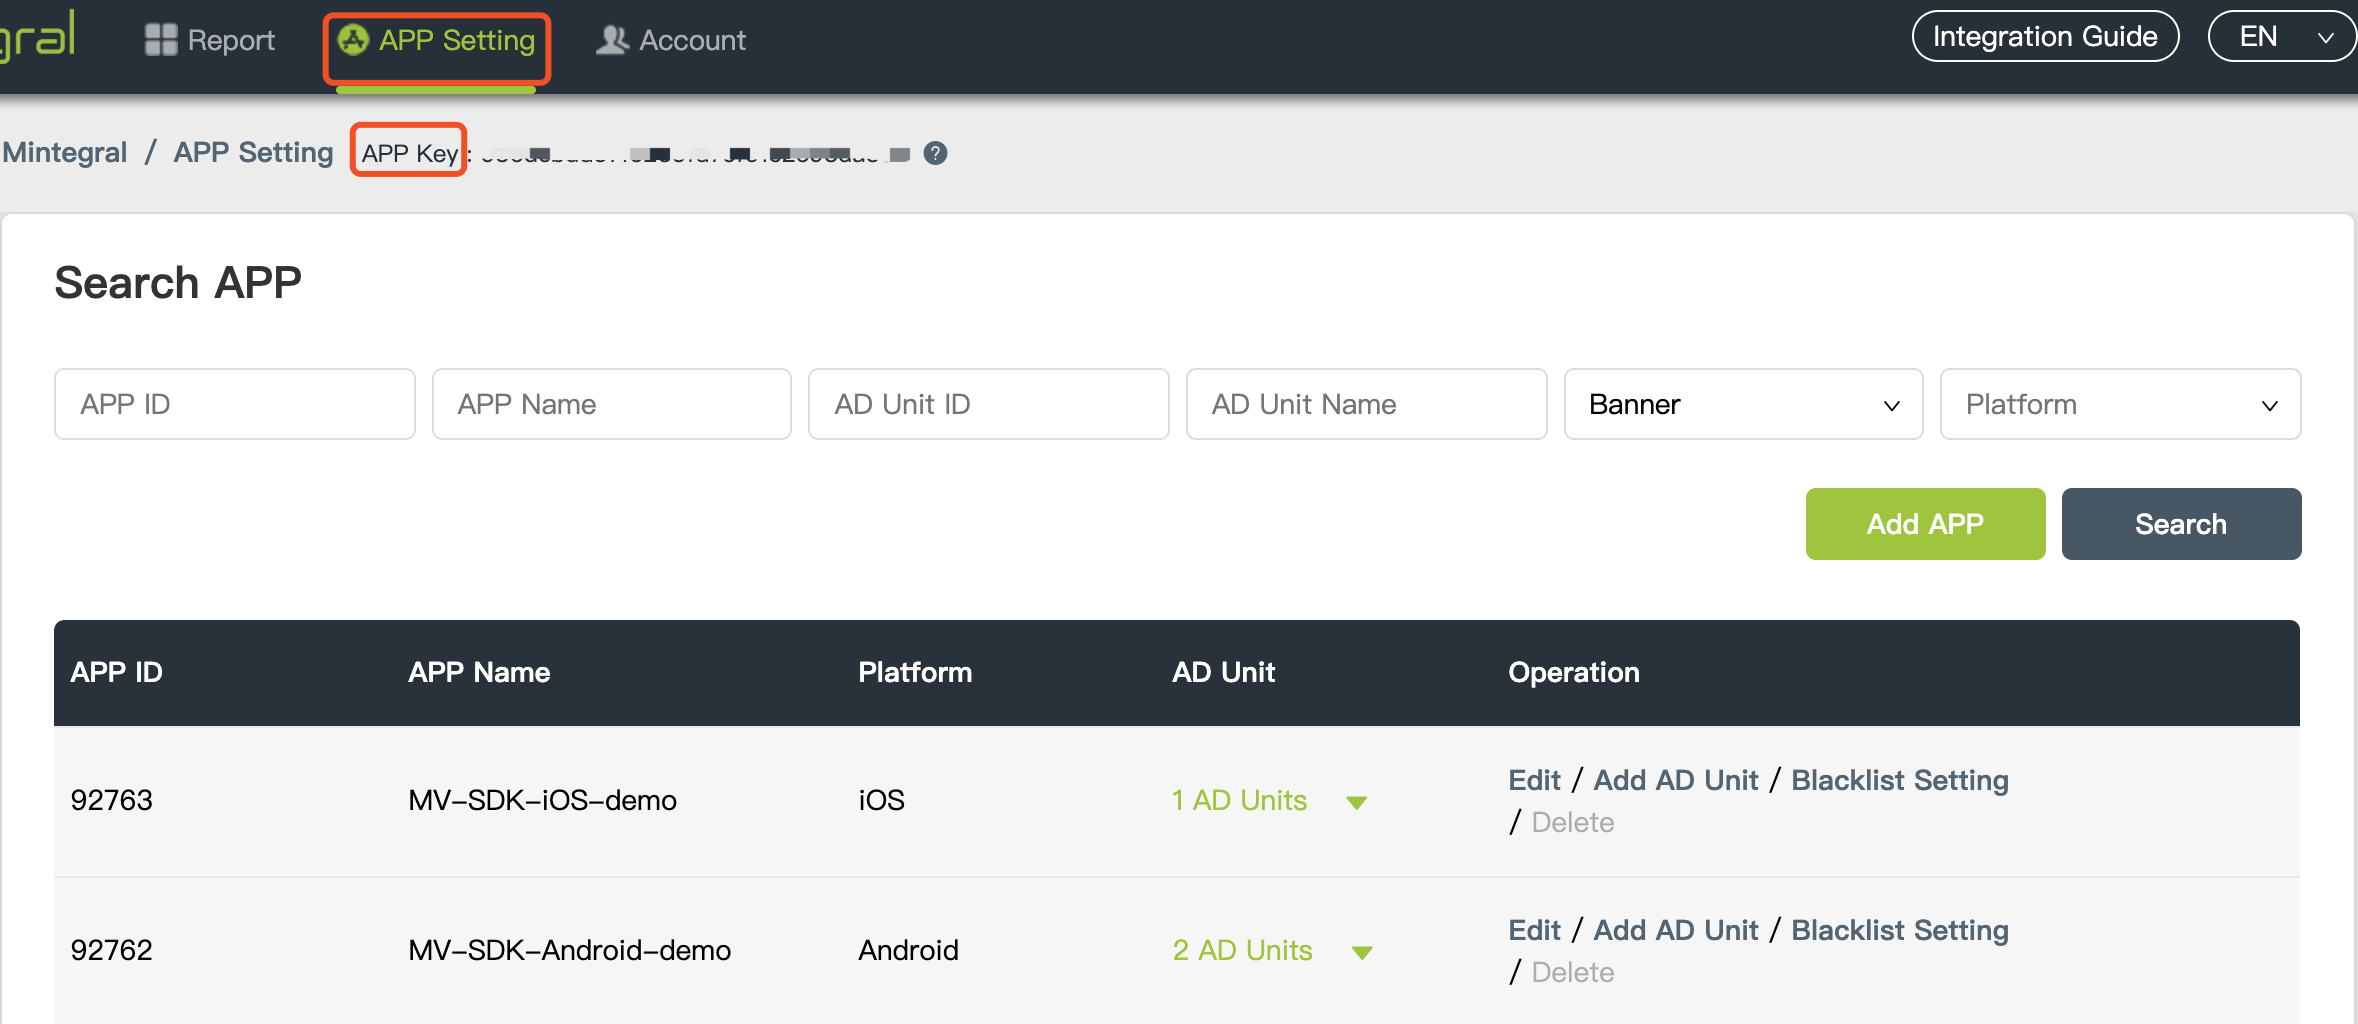The height and width of the screenshot is (1024, 2358).
Task: Open the Integration Guide
Action: click(x=2044, y=37)
